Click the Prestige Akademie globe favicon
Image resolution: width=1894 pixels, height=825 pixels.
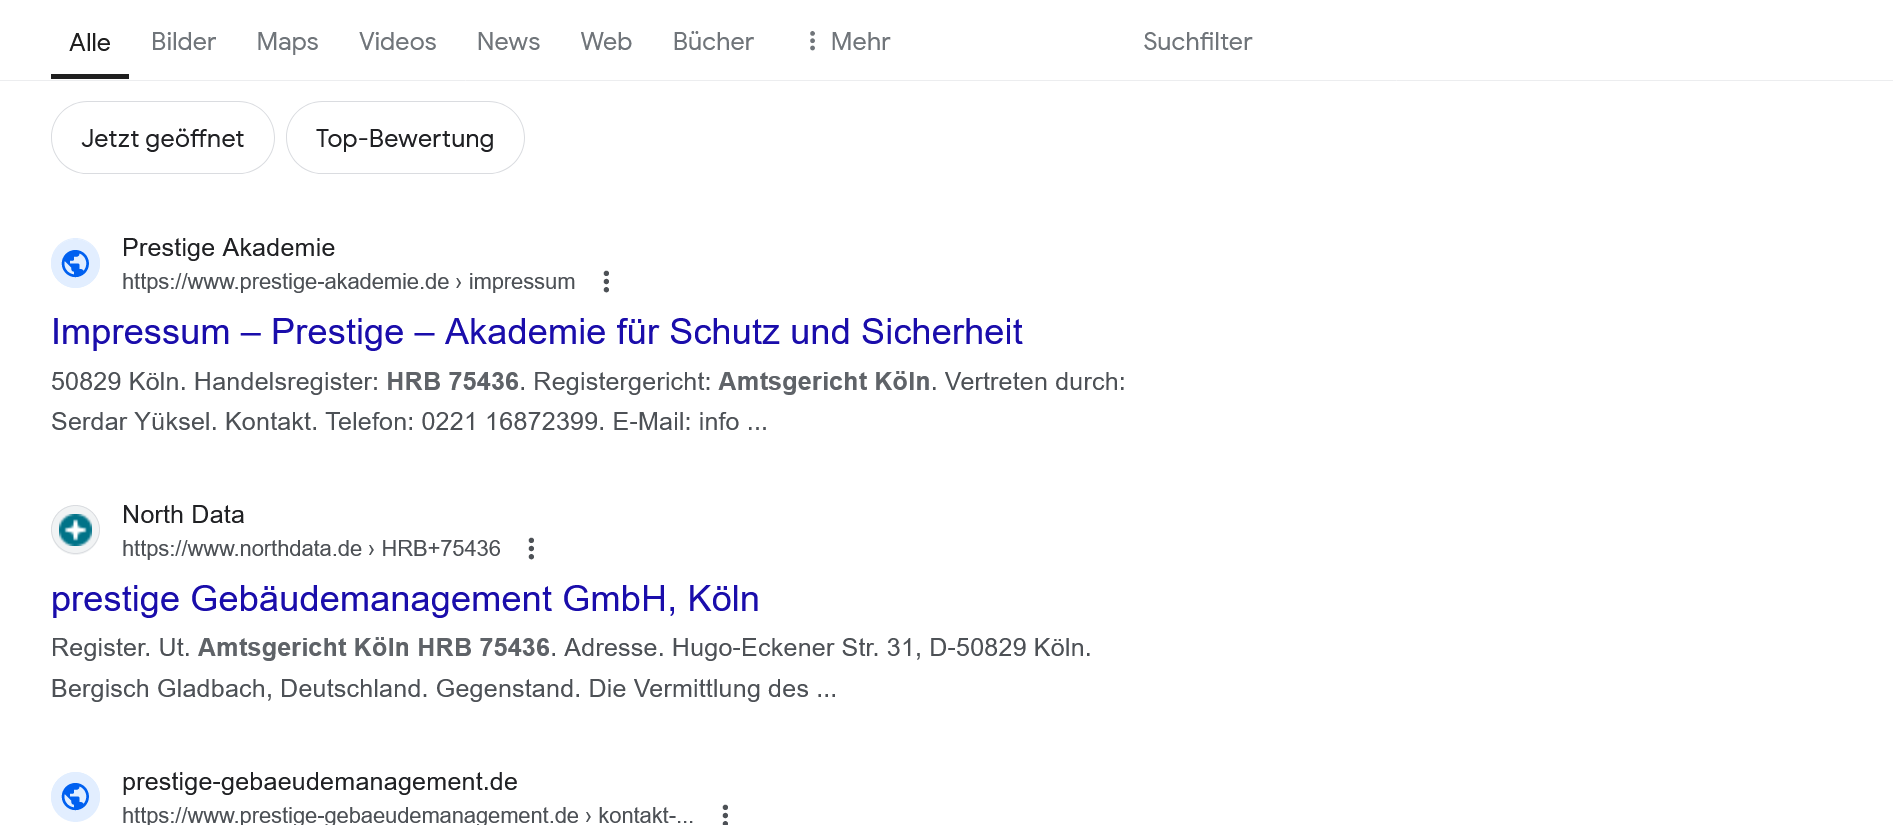[x=75, y=264]
